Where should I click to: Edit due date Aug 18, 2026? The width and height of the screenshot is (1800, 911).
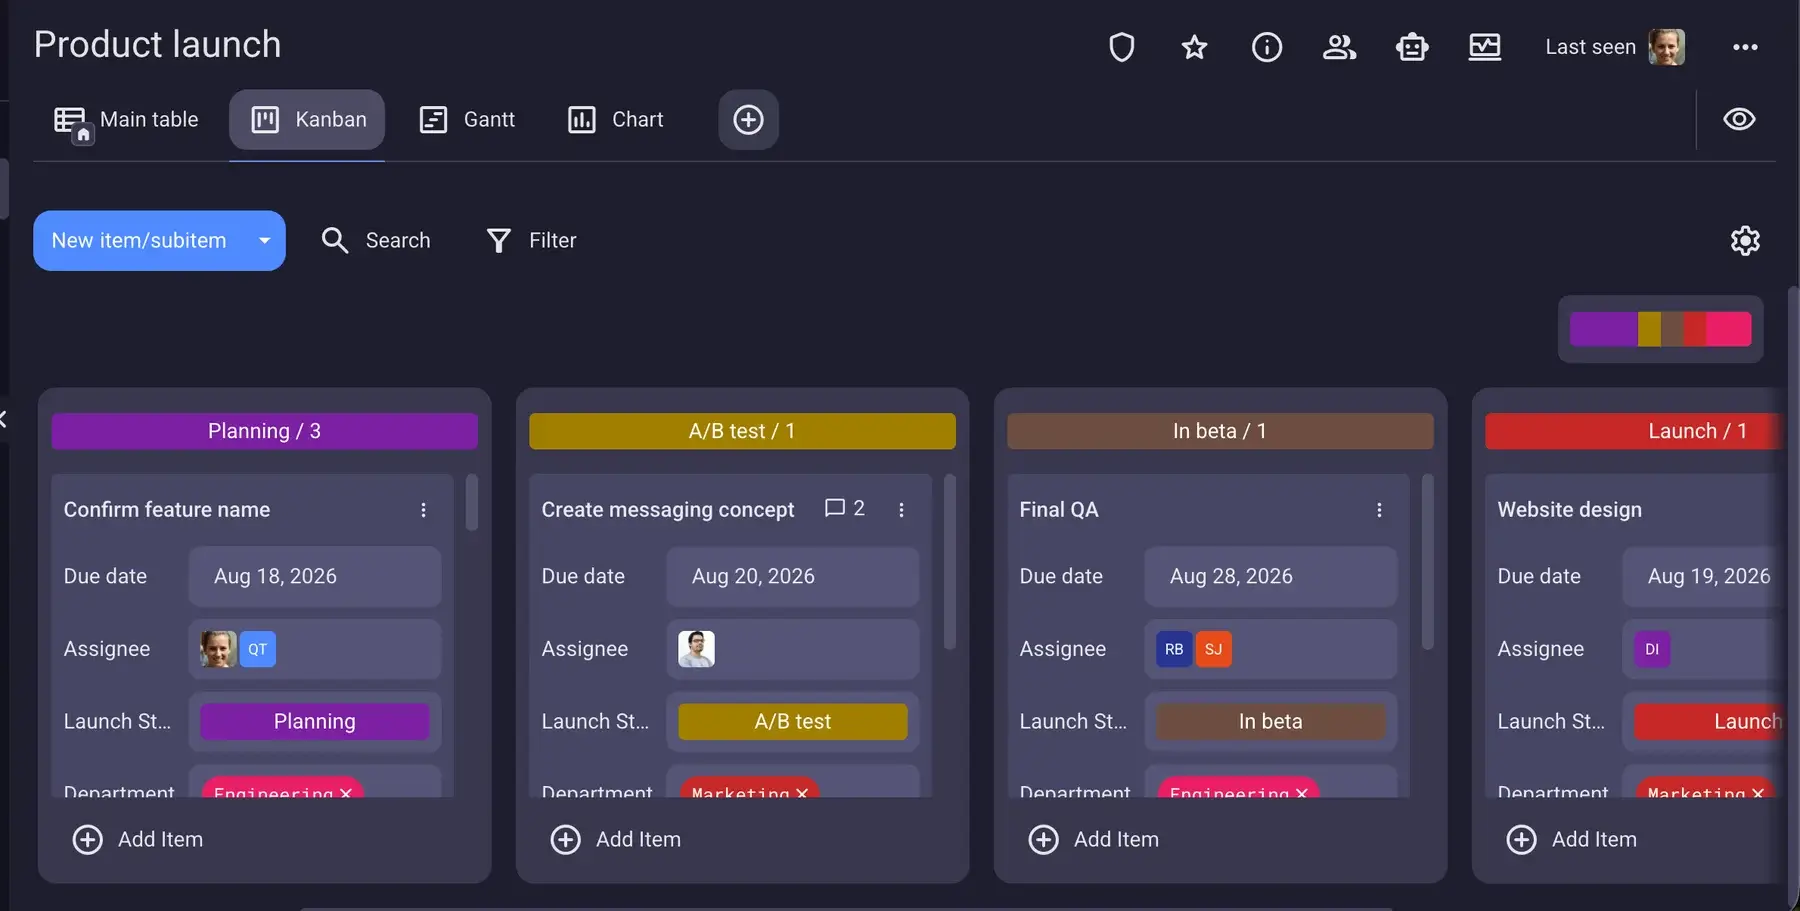[315, 577]
